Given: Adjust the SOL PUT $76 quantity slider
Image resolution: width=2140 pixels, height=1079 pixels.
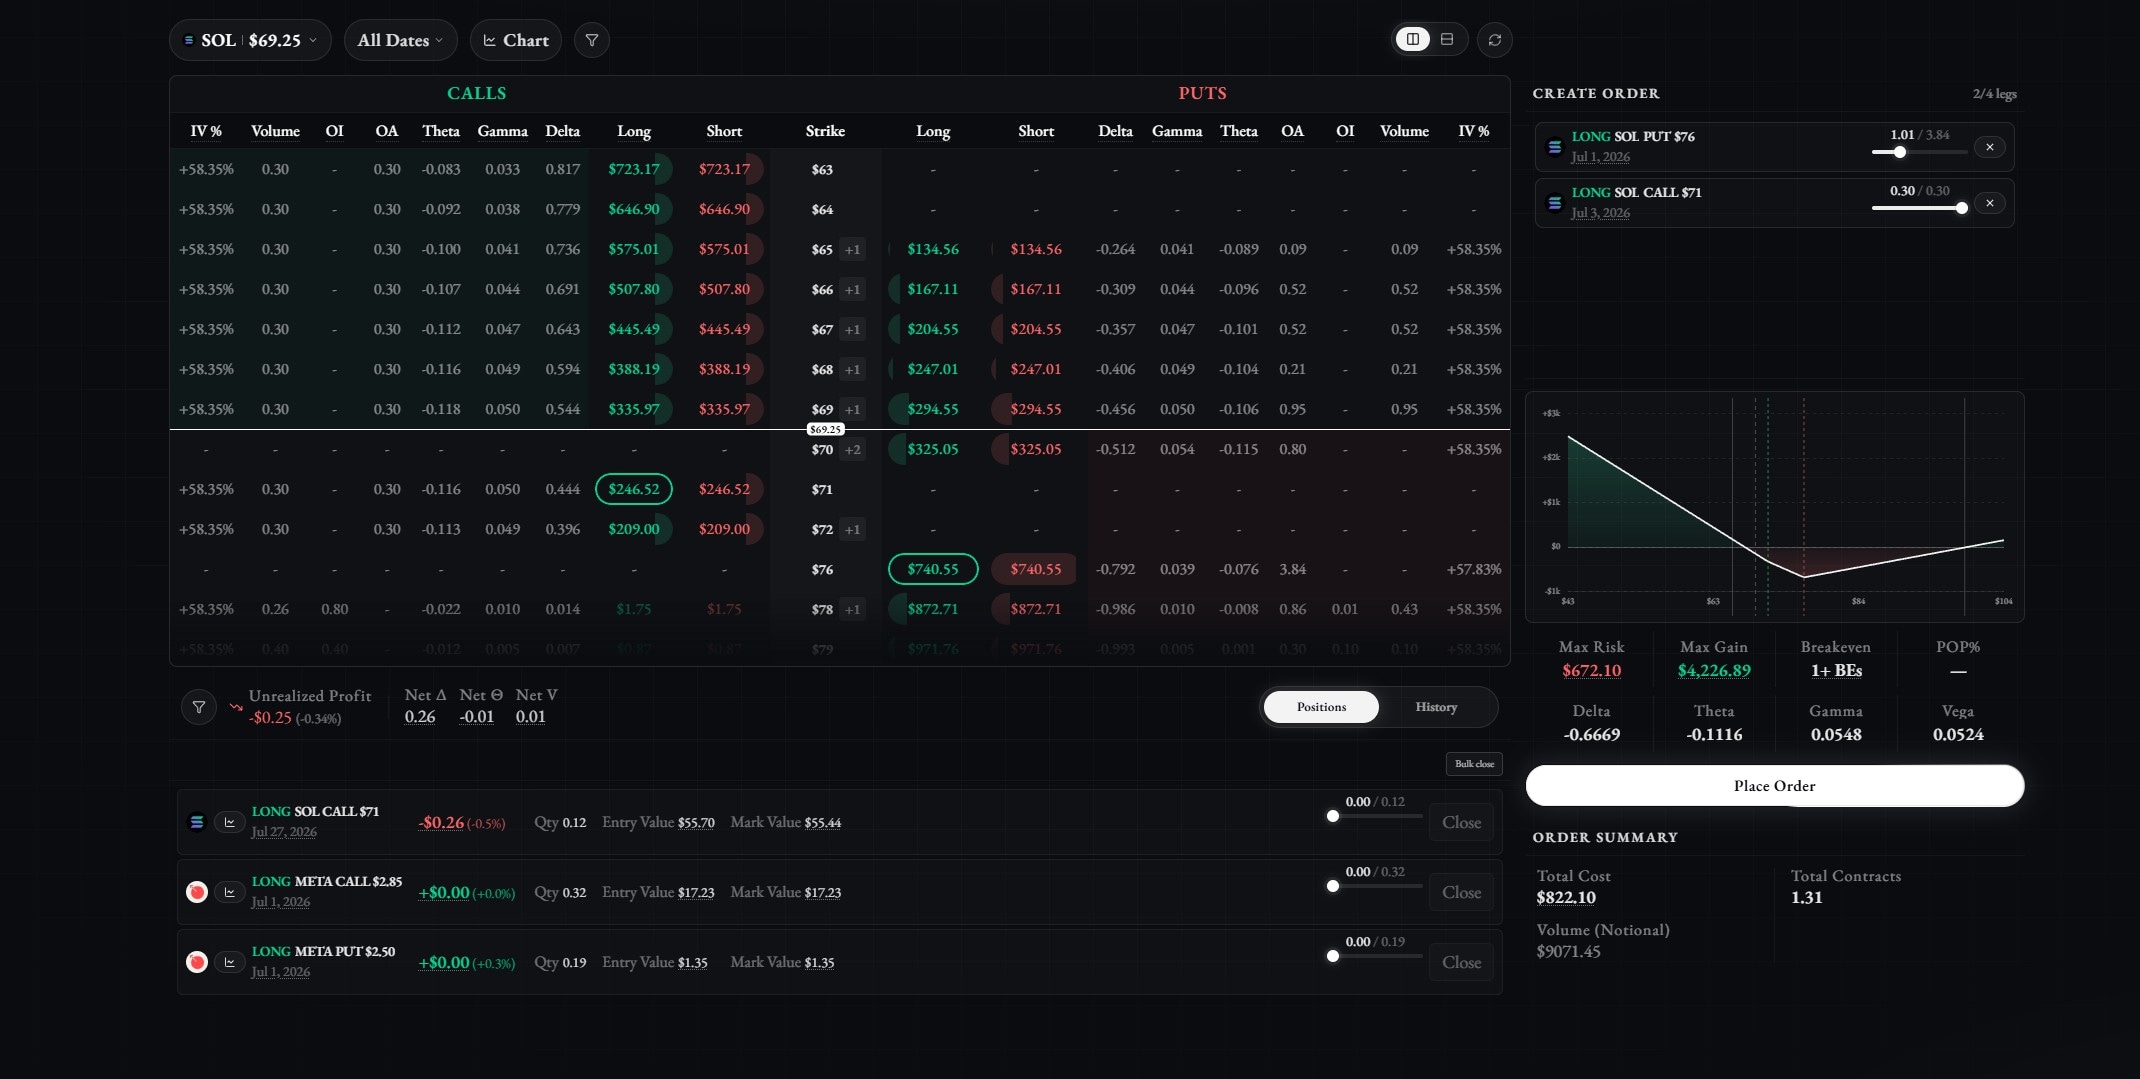Looking at the screenshot, I should click(x=1920, y=152).
